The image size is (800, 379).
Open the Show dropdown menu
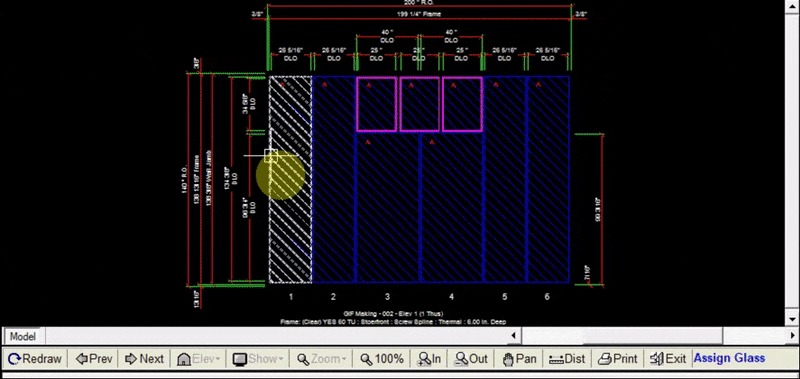pos(258,359)
